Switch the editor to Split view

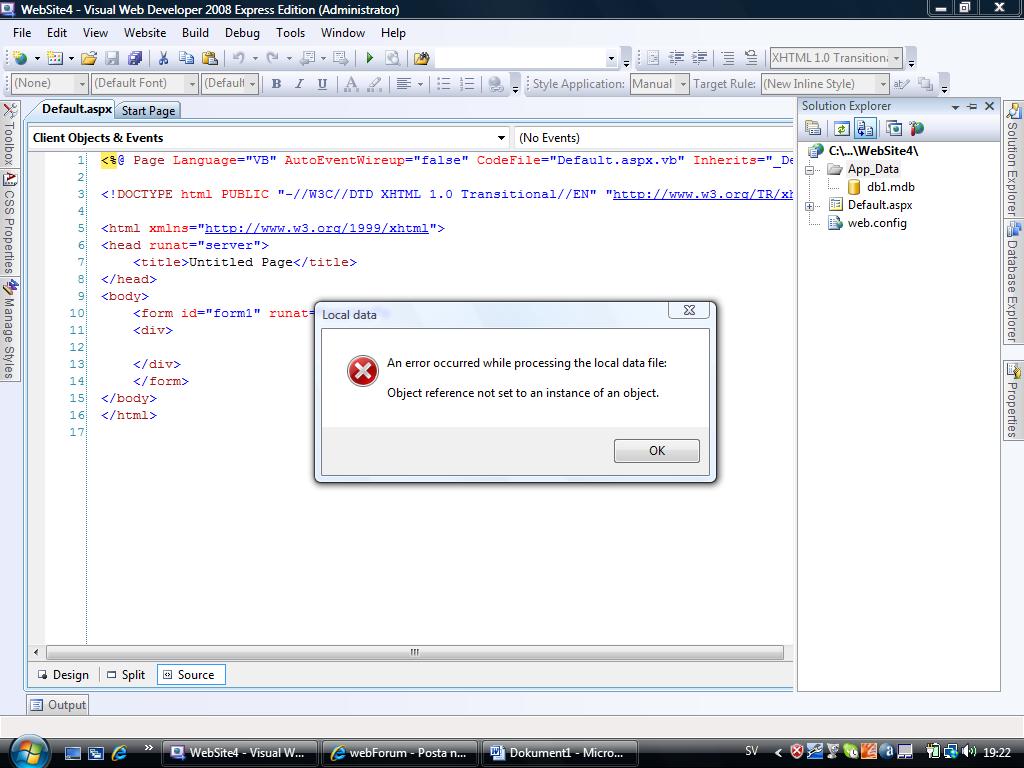click(x=126, y=675)
